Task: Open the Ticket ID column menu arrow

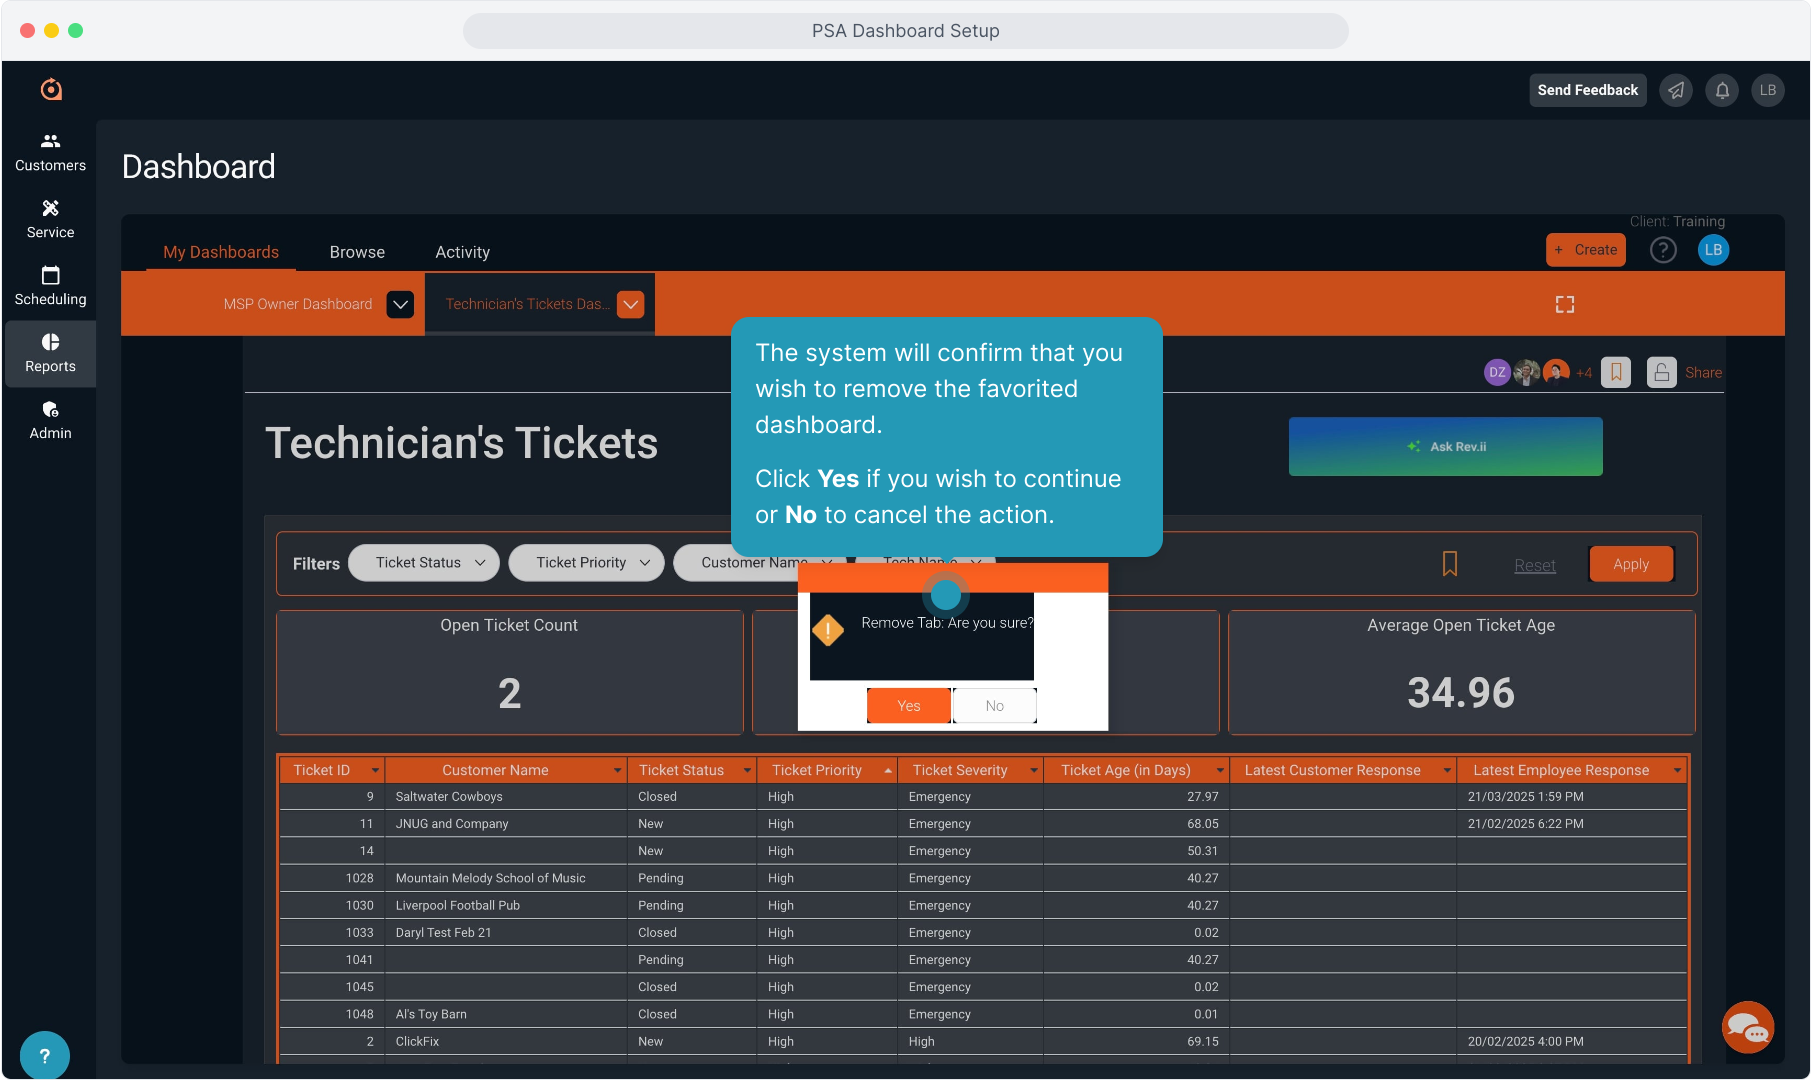Action: pyautogui.click(x=375, y=770)
